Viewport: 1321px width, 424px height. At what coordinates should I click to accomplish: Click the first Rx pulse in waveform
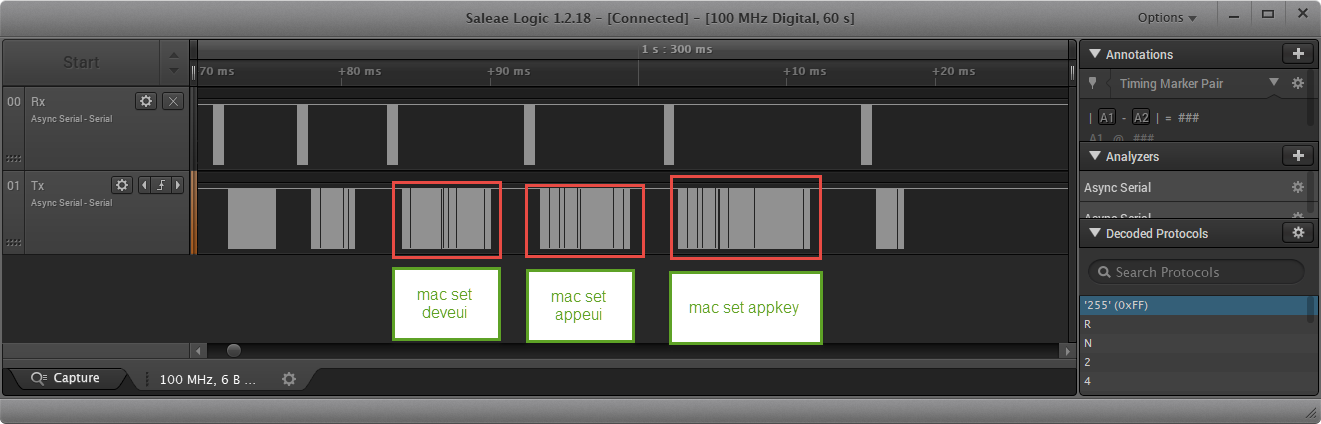point(218,134)
